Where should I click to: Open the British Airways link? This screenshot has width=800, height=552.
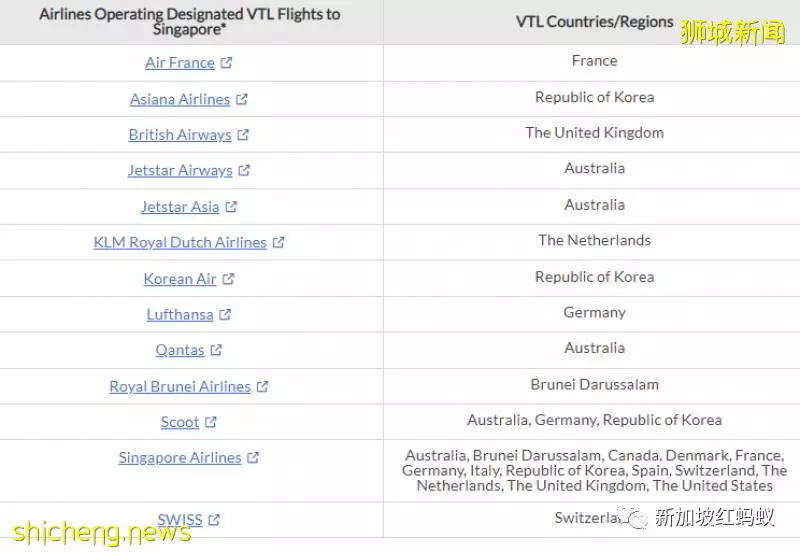pos(180,135)
